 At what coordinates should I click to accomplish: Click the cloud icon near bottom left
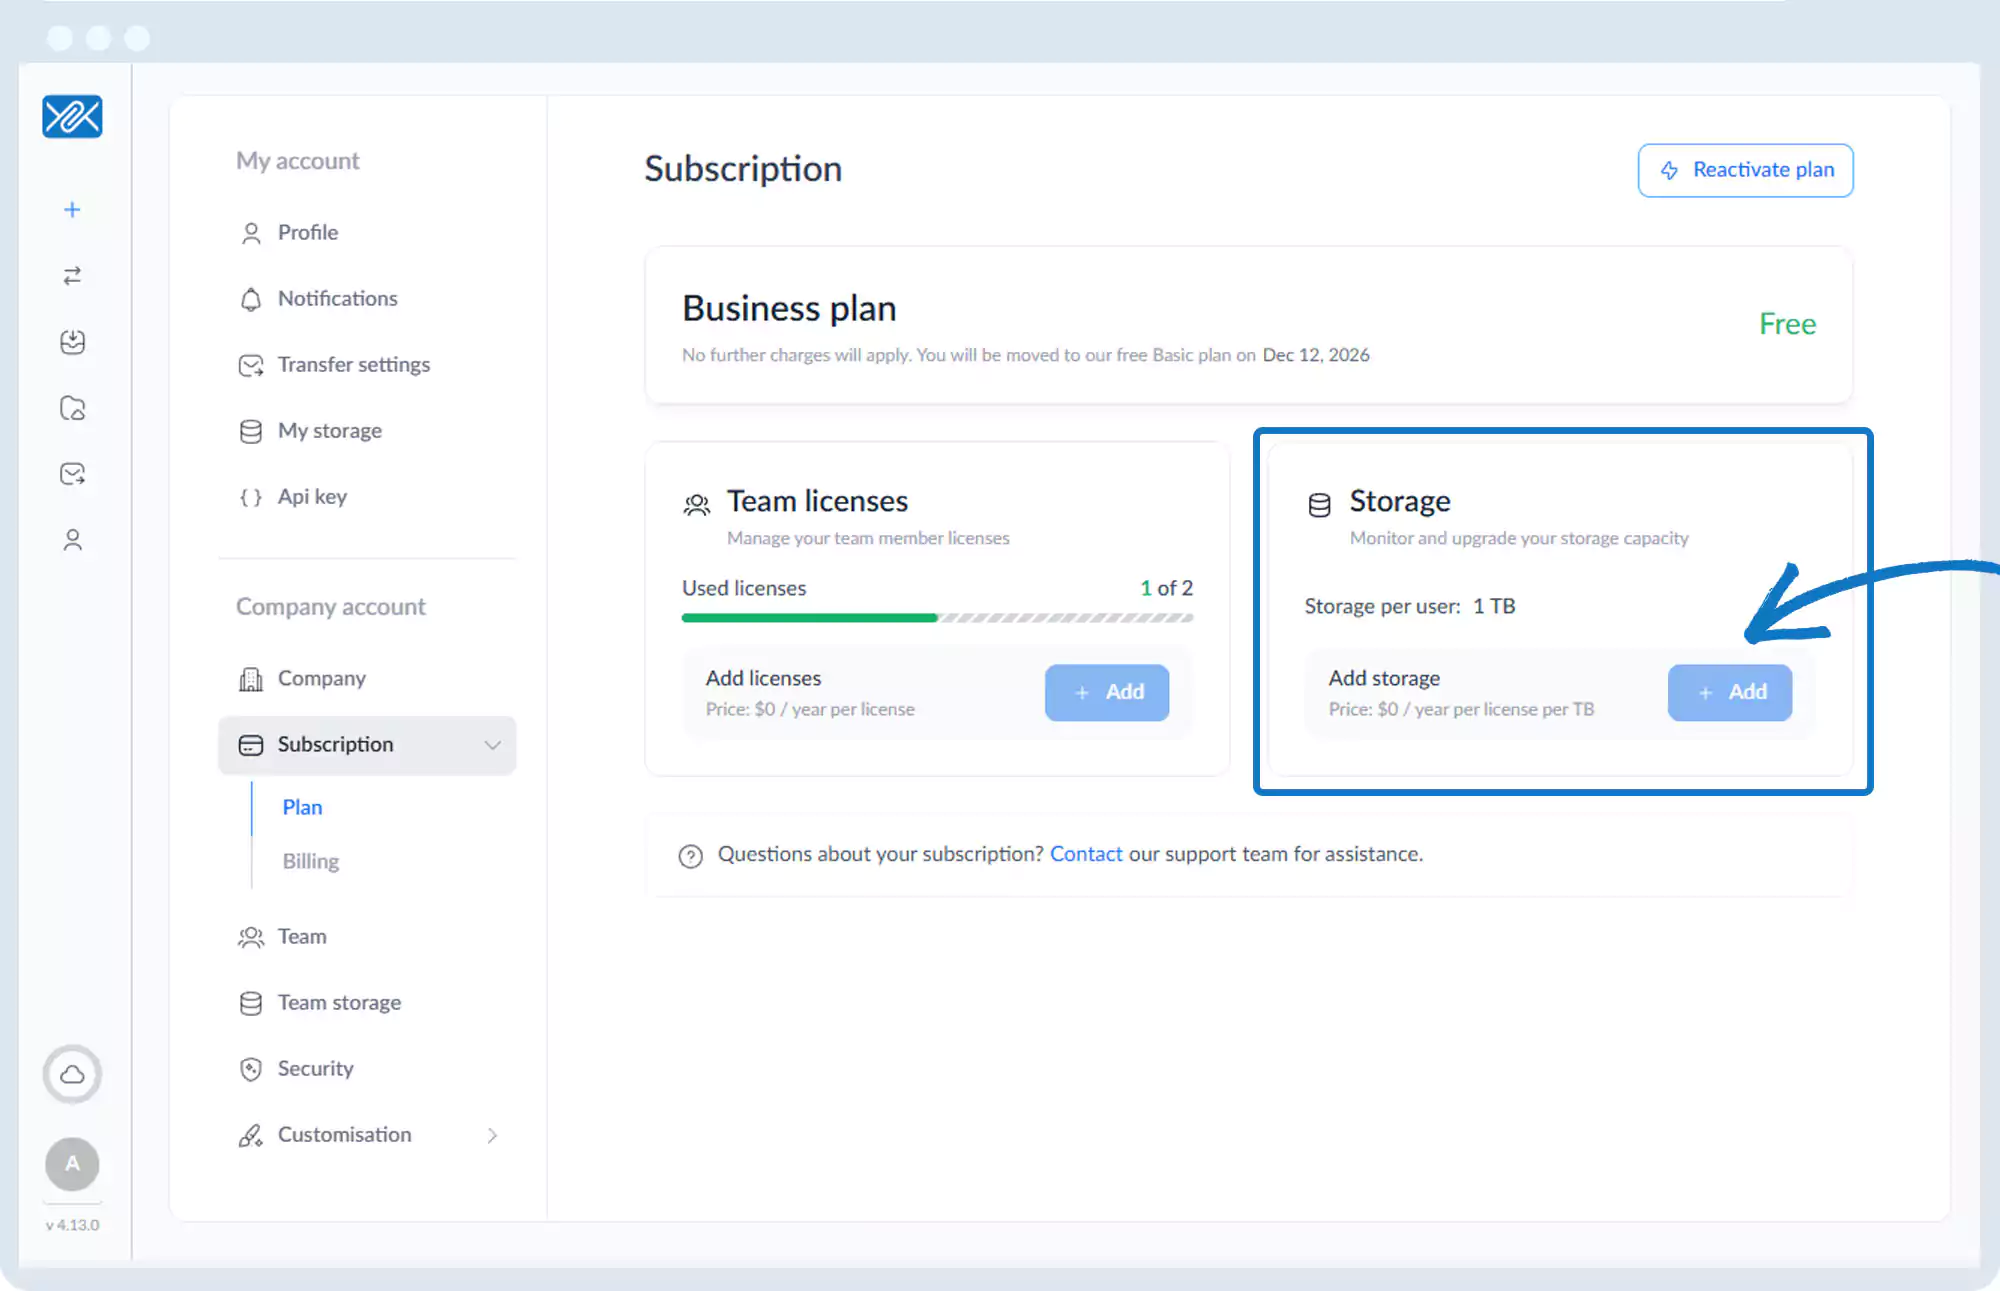point(72,1074)
